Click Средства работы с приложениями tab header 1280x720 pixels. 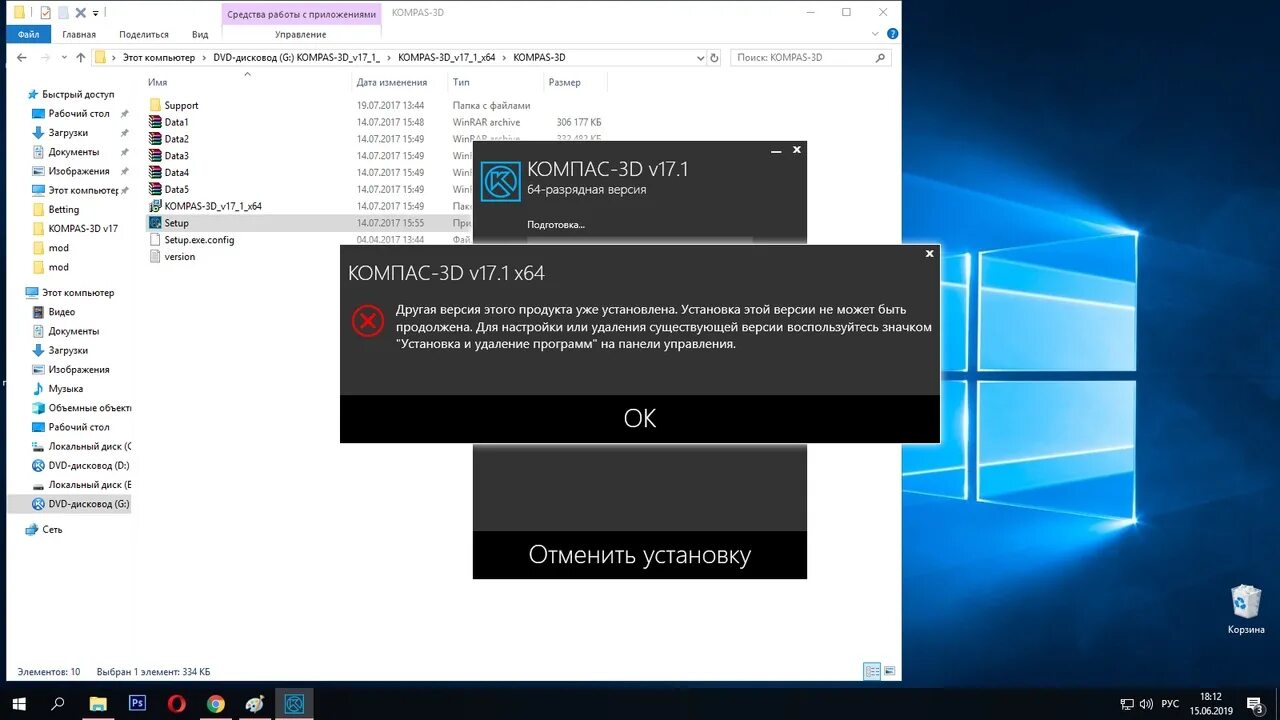click(302, 14)
